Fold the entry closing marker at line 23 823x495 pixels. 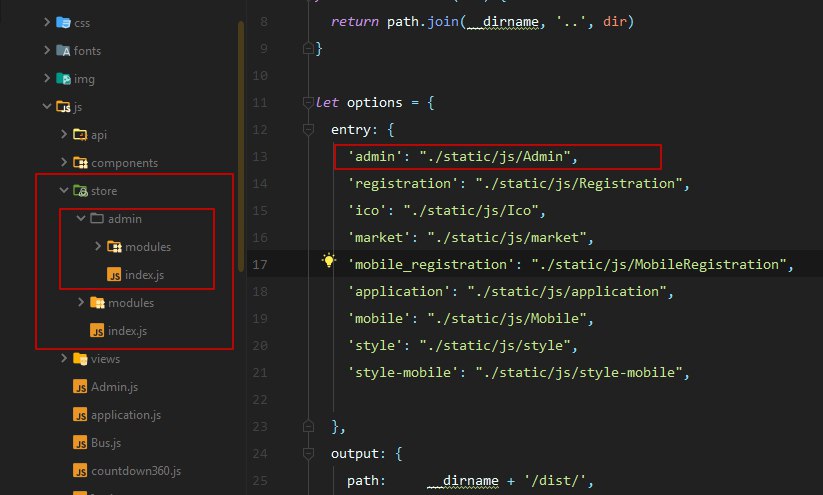308,426
